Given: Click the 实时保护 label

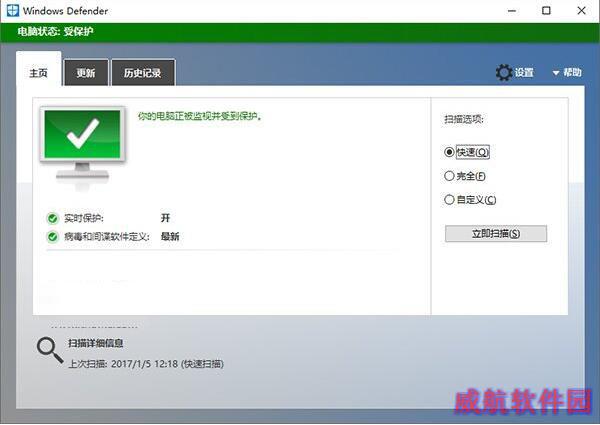Looking at the screenshot, I should (x=83, y=218).
